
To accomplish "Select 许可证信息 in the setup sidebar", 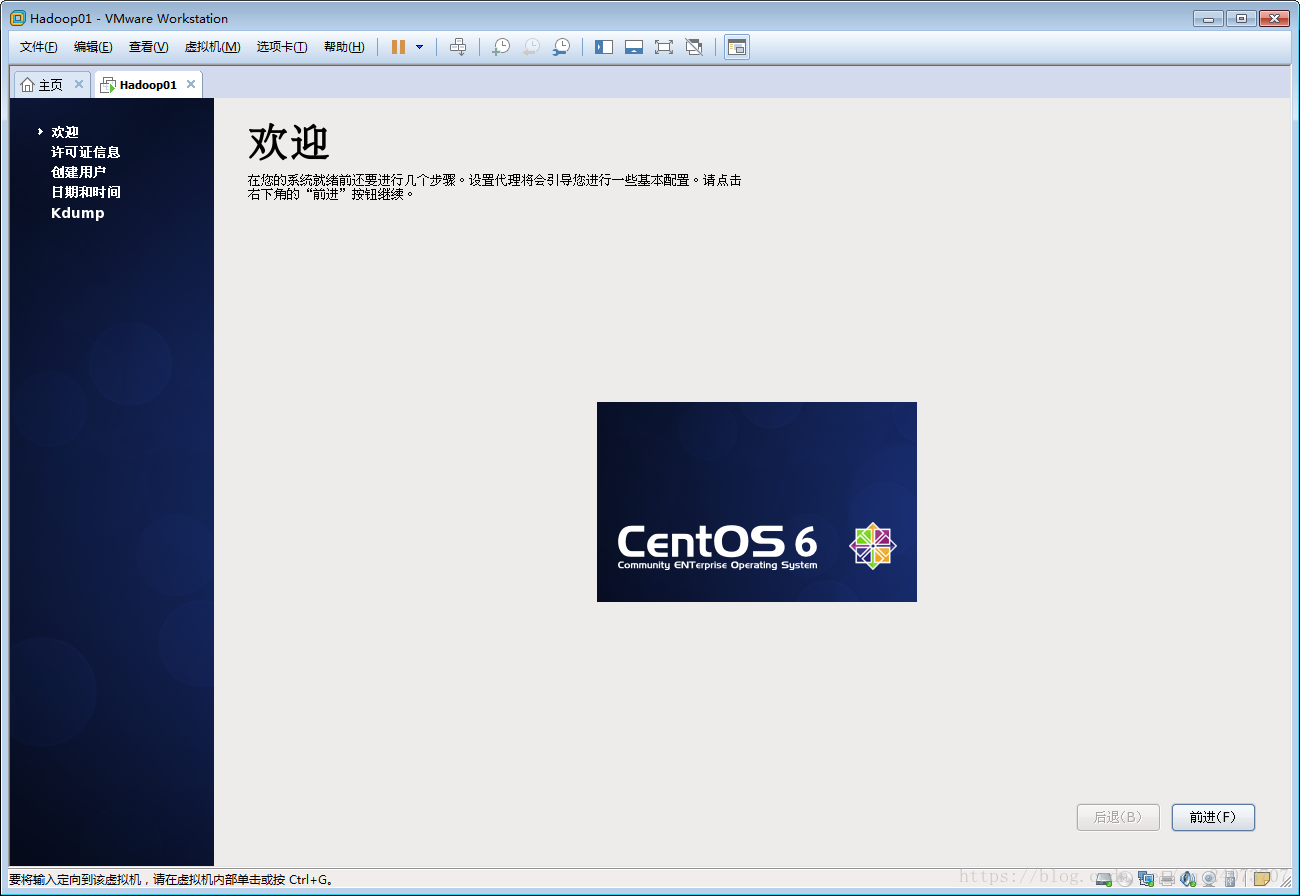I will tap(86, 152).
